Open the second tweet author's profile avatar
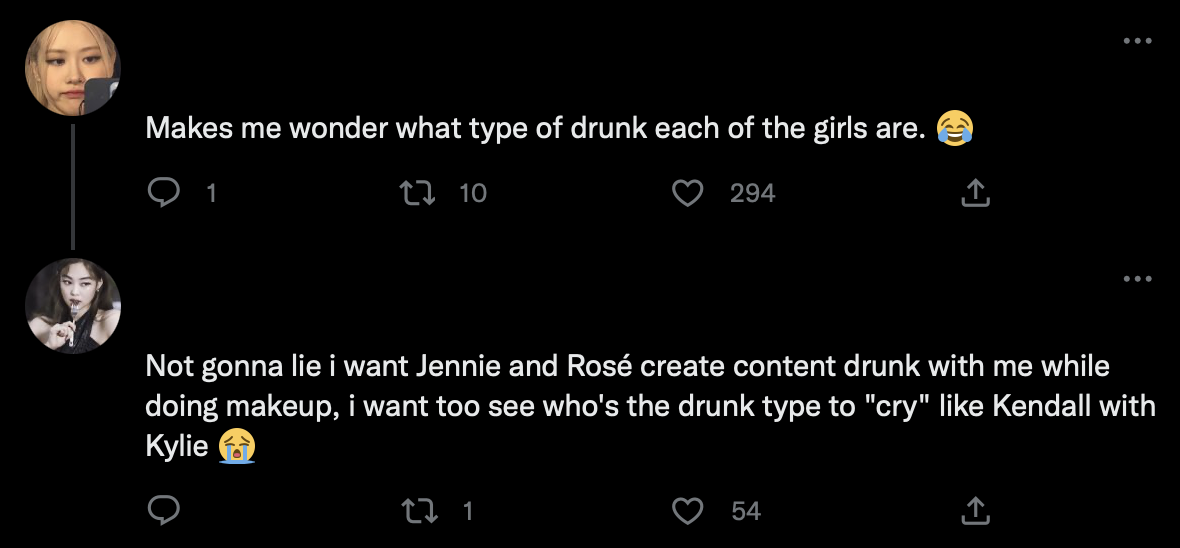 73,305
